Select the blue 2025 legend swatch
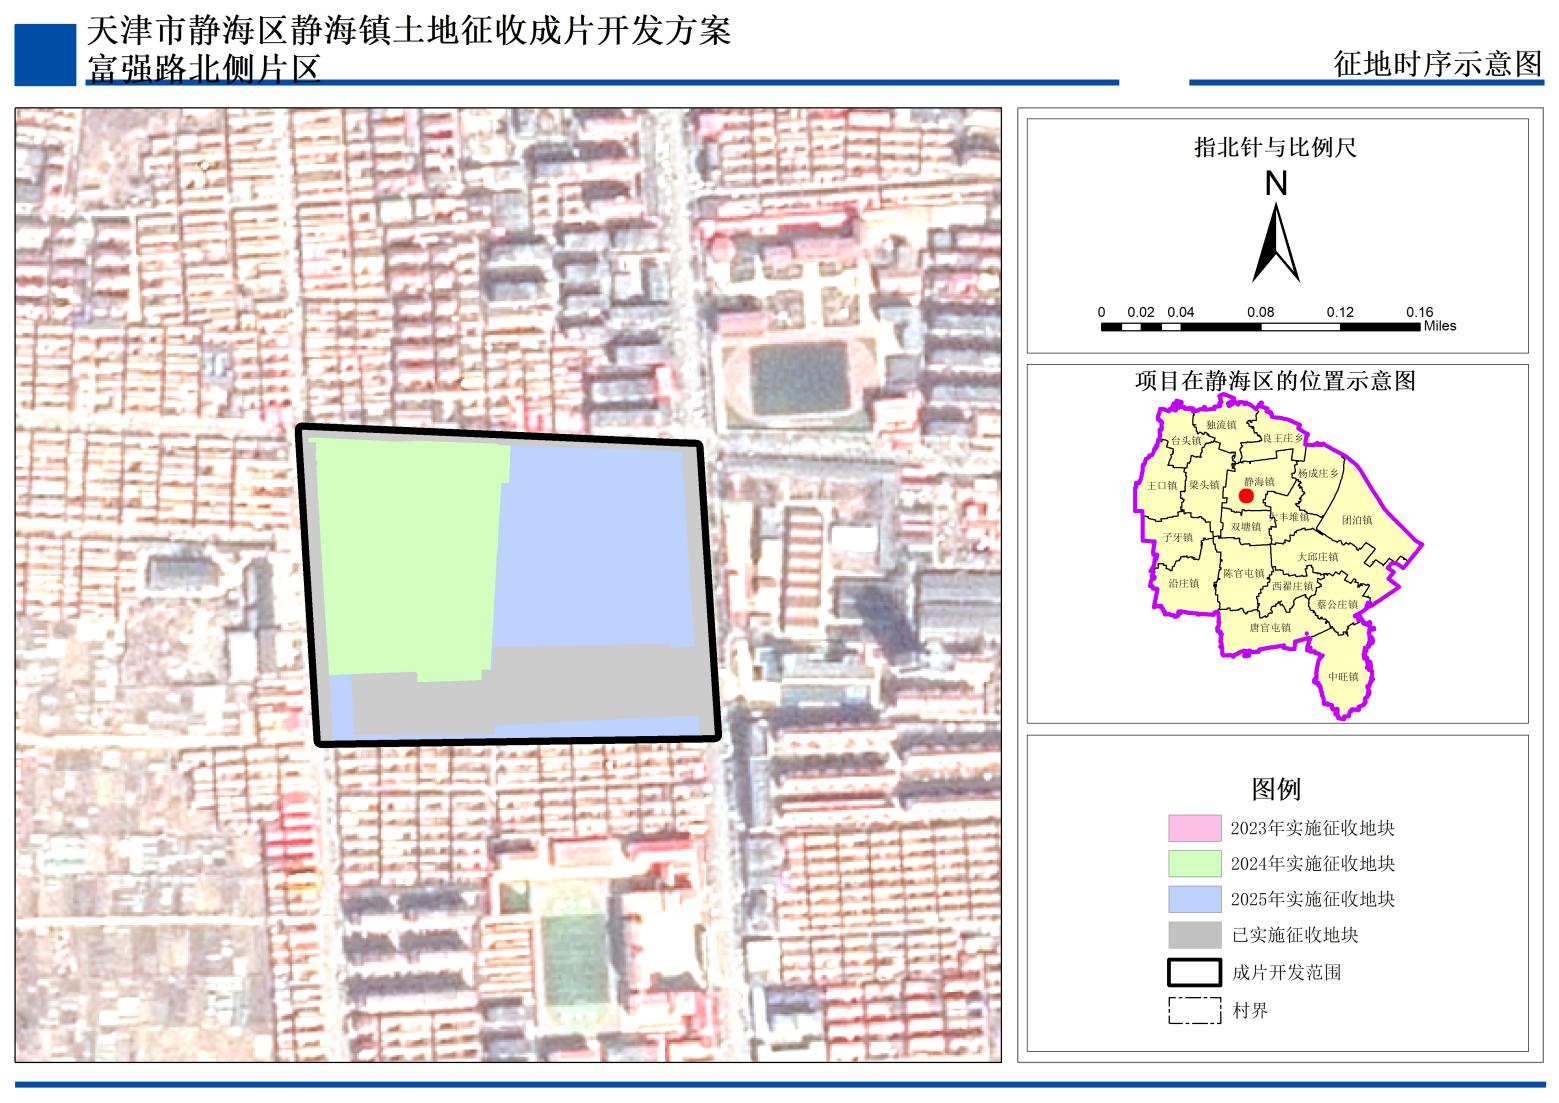This screenshot has width=1559, height=1103. (x=1194, y=899)
